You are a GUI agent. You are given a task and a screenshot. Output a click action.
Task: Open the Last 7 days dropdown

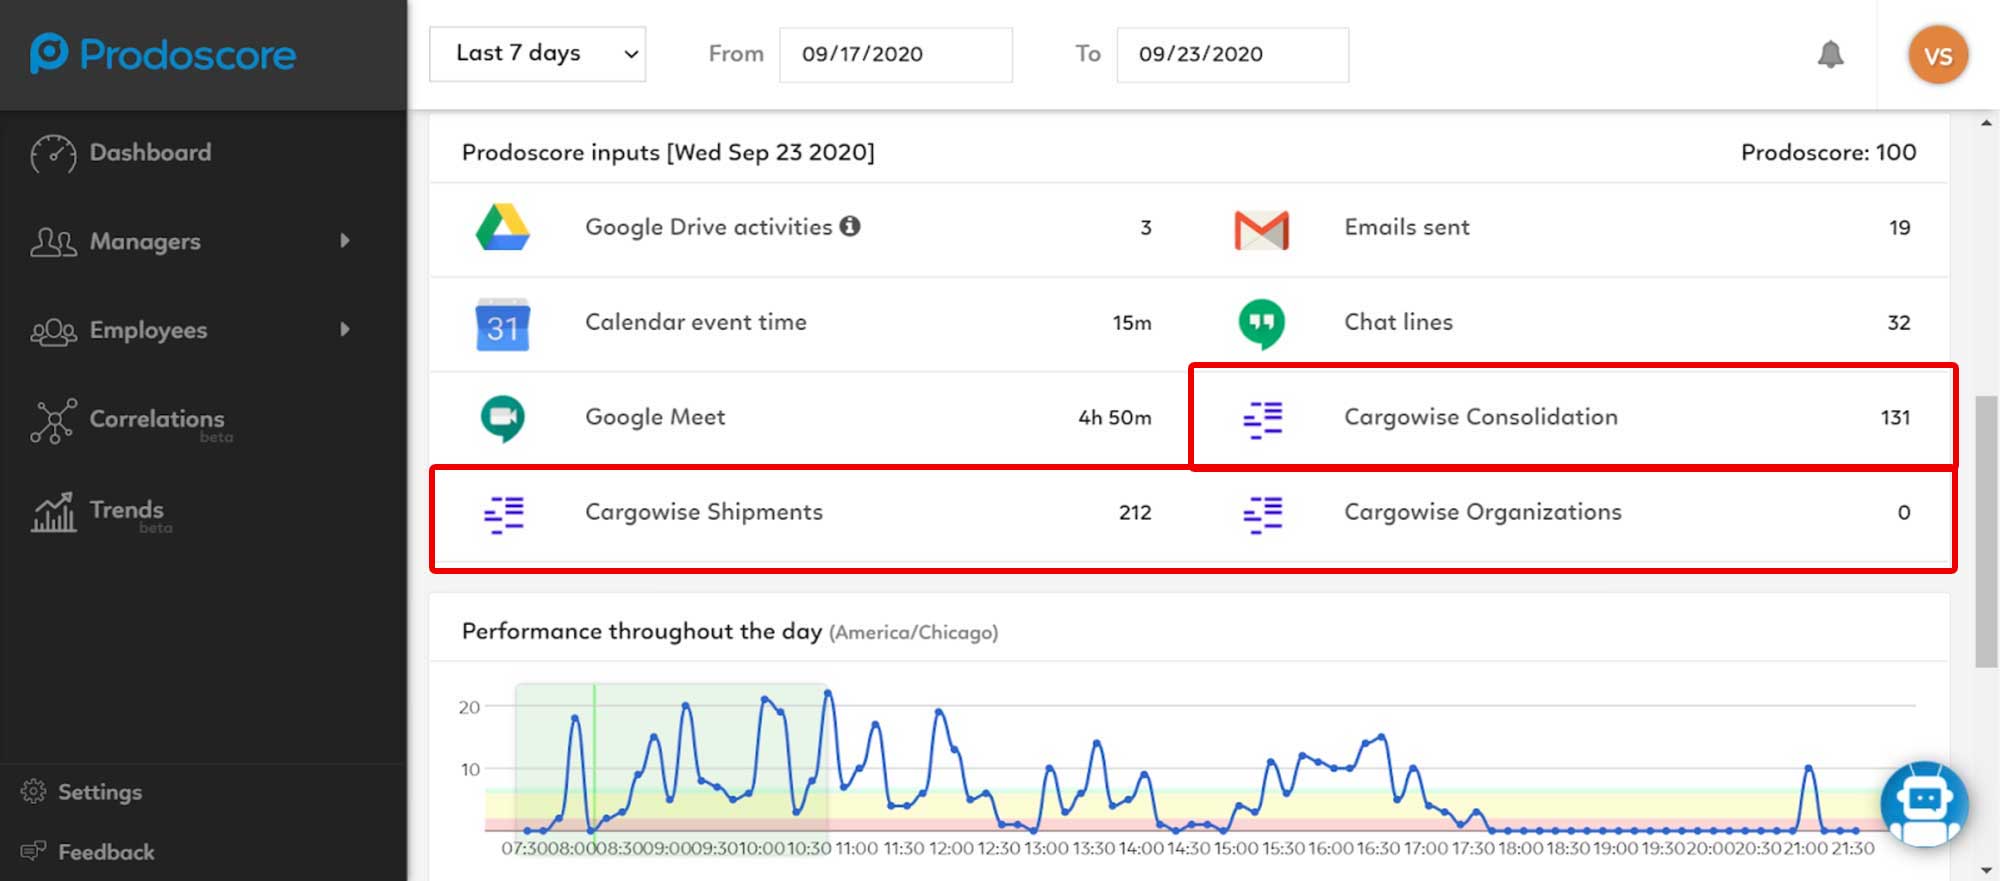coord(537,54)
